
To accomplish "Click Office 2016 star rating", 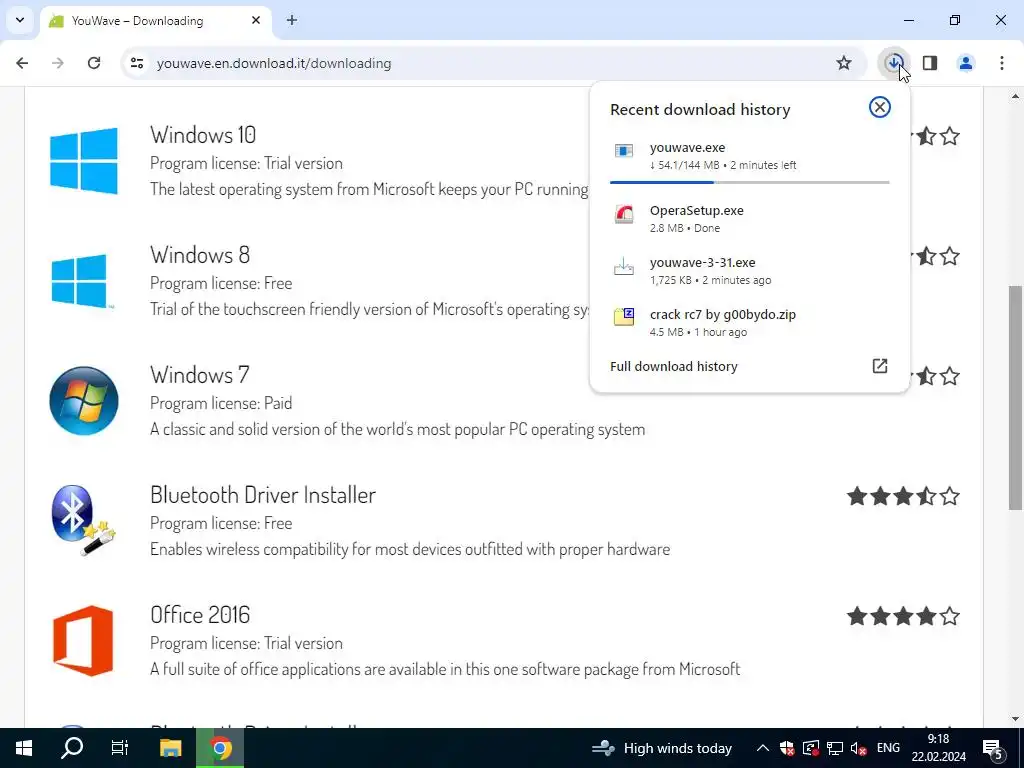I will point(903,616).
